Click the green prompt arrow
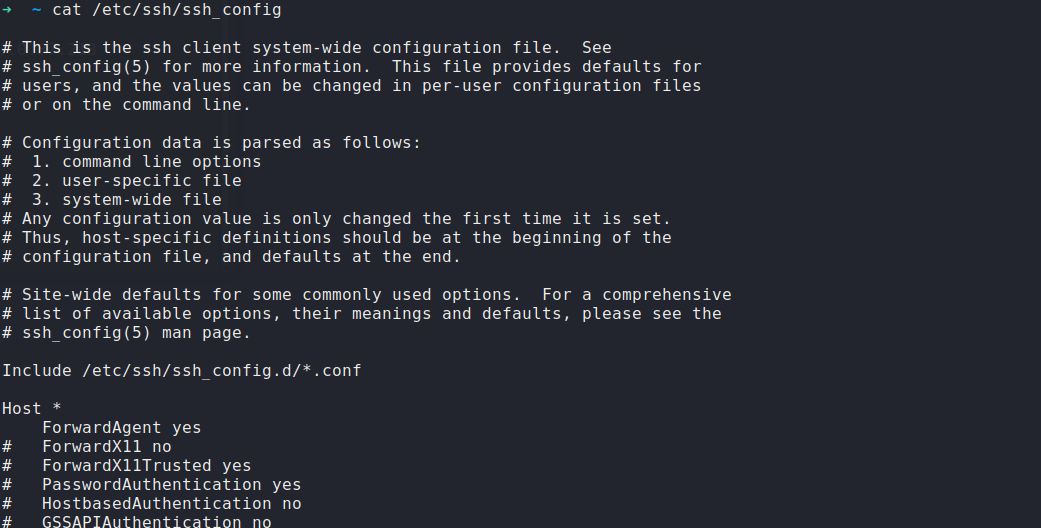1041x528 pixels. 7,10
